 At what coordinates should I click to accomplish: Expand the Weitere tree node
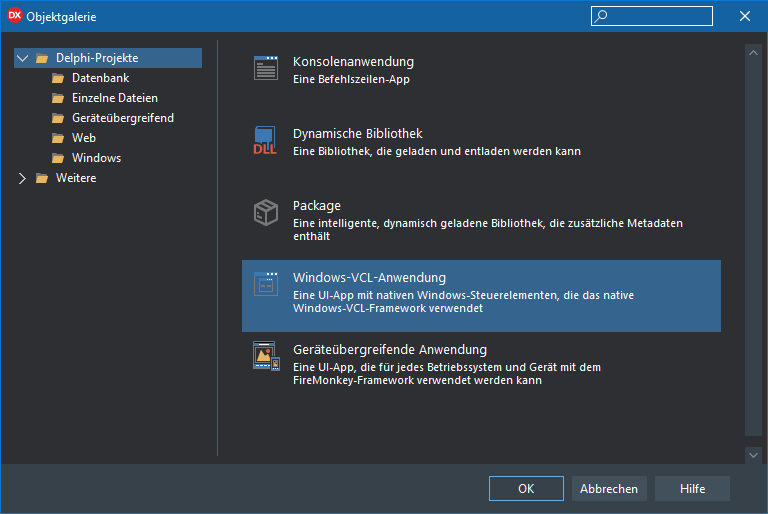tap(23, 178)
